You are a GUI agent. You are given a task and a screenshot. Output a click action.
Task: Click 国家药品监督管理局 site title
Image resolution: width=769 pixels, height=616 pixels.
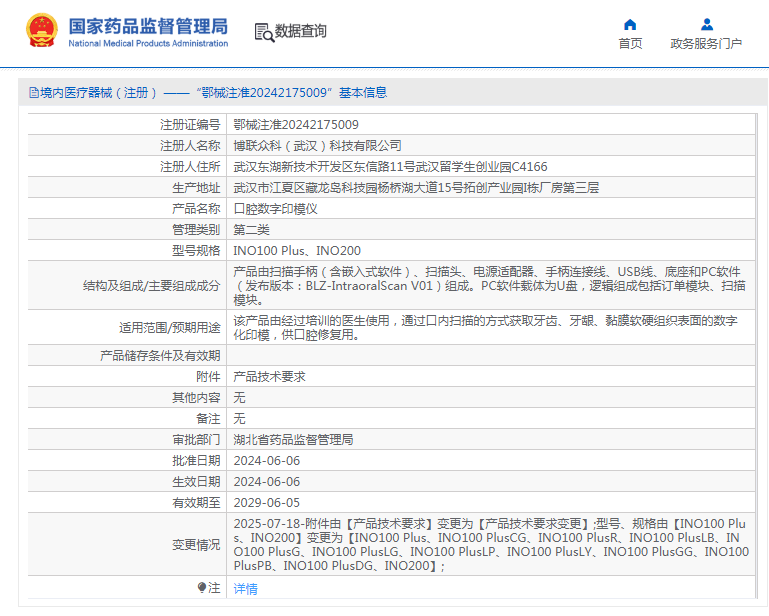148,26
